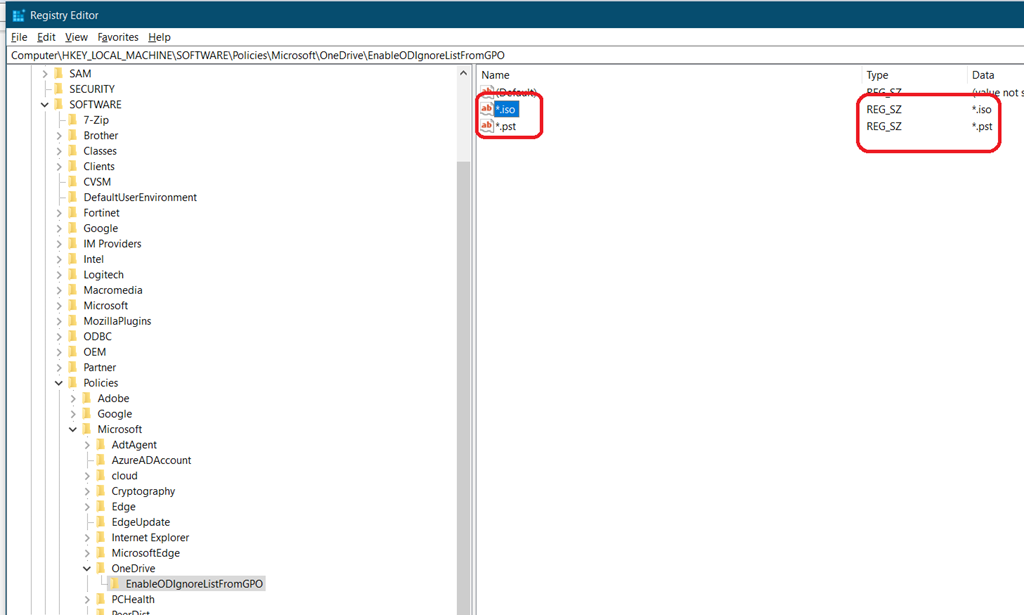
Task: Select the ODBC folder icon
Action: click(x=73, y=336)
